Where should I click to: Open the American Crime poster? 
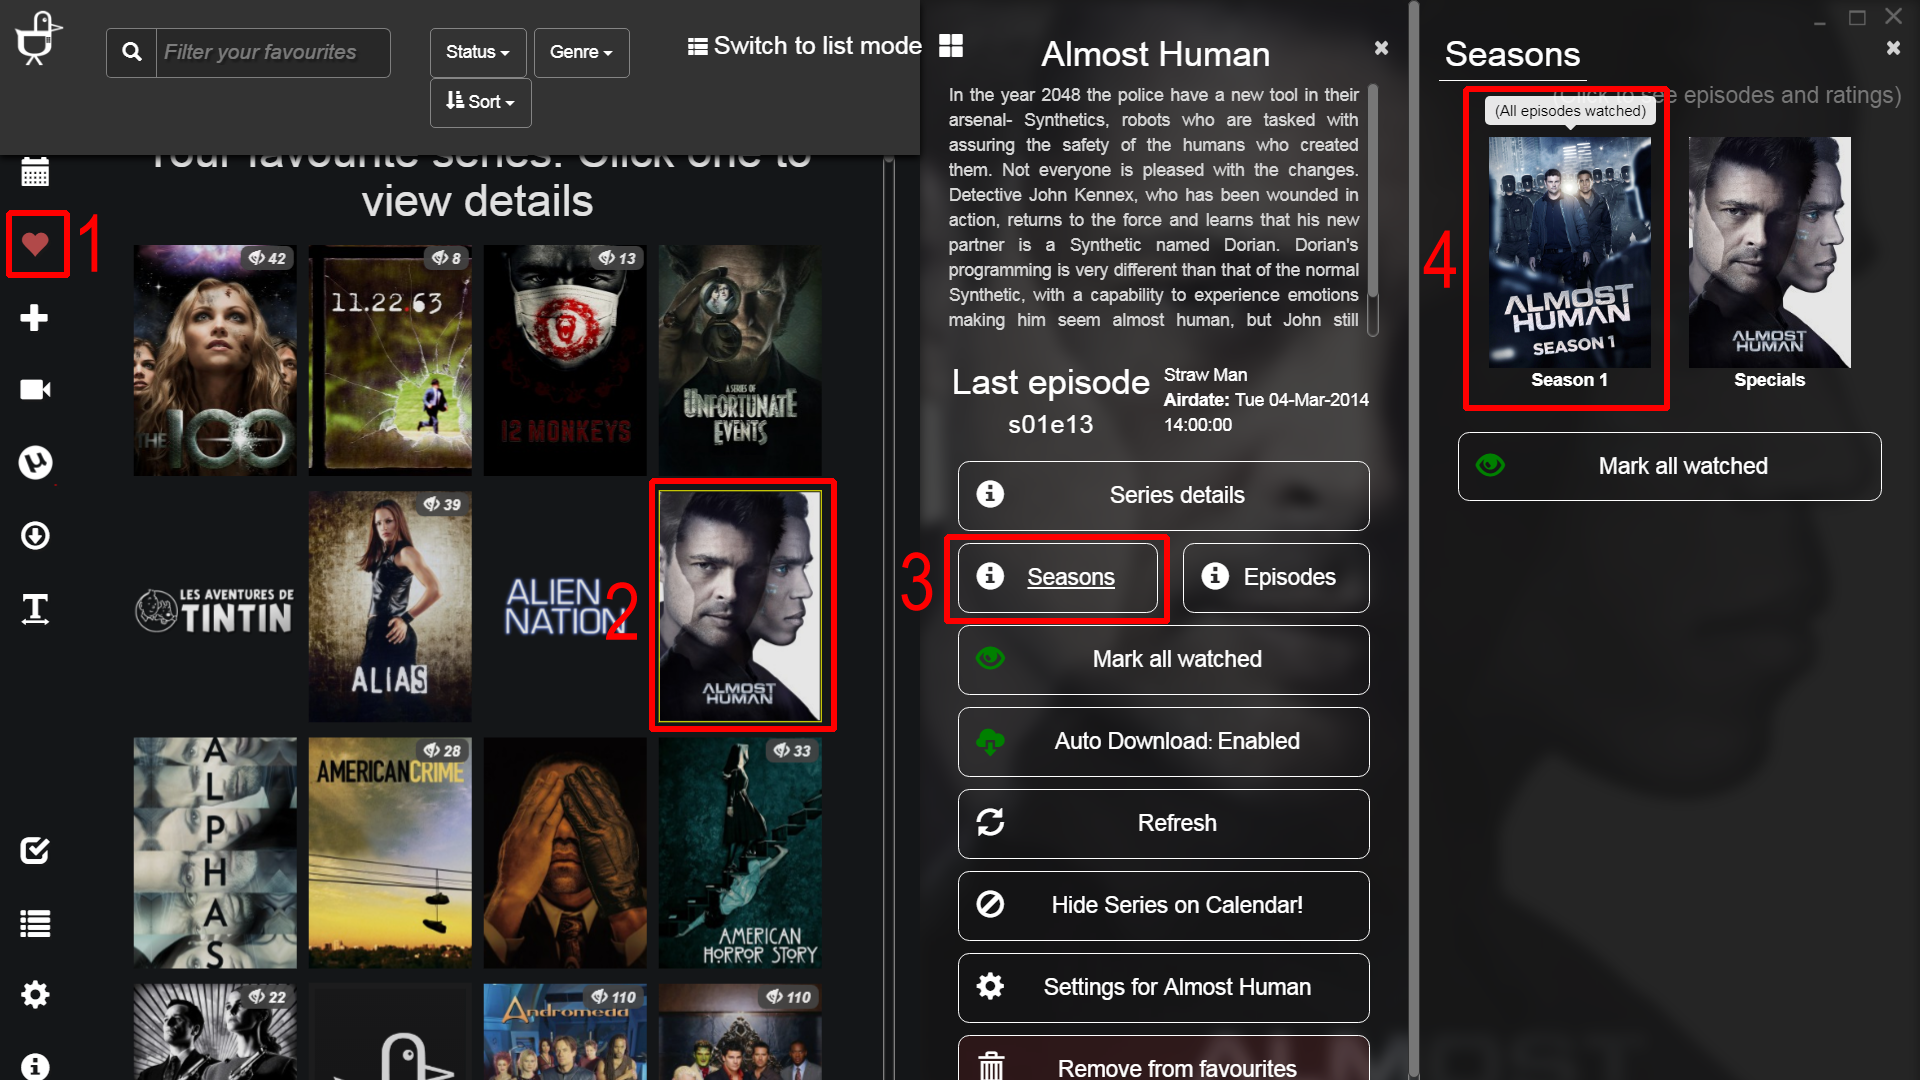click(x=390, y=853)
